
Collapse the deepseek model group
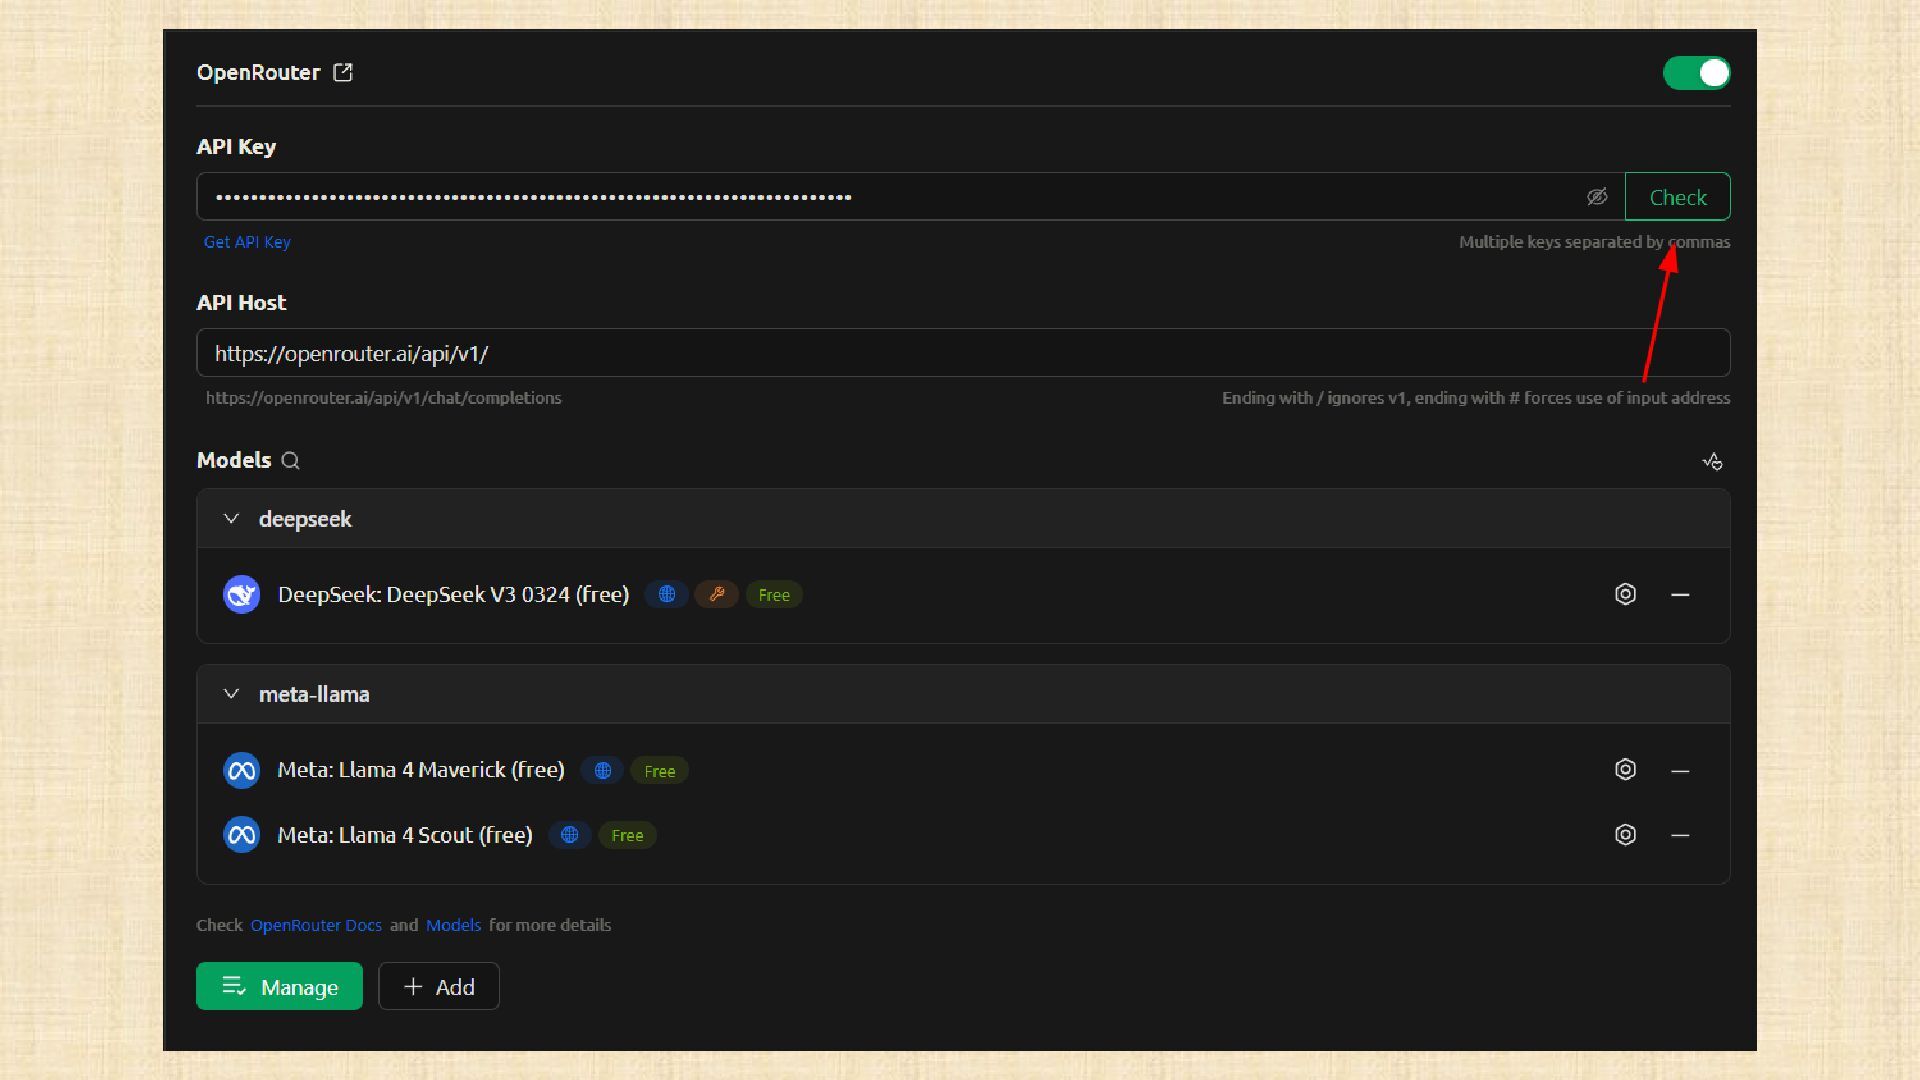231,519
